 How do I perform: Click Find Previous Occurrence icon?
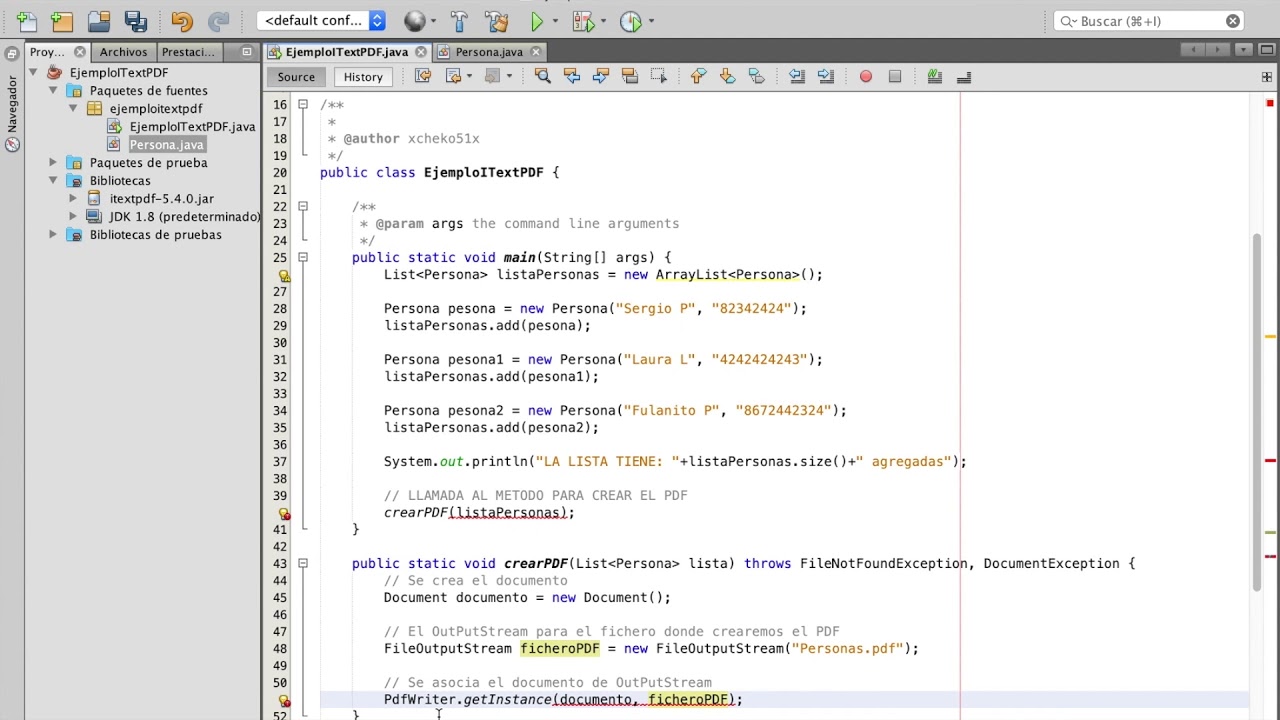click(x=571, y=76)
